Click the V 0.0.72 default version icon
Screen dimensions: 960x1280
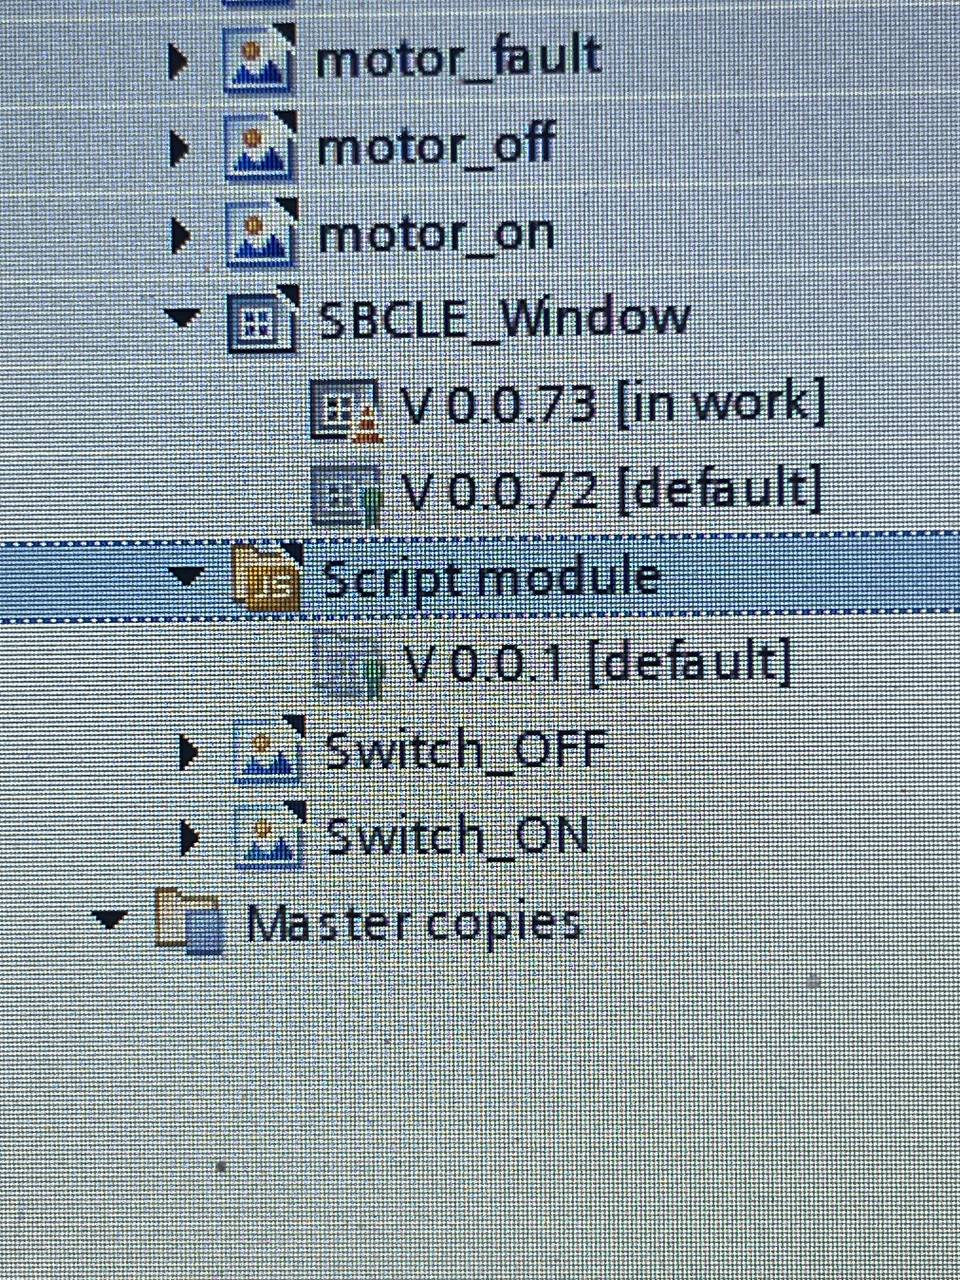point(346,494)
